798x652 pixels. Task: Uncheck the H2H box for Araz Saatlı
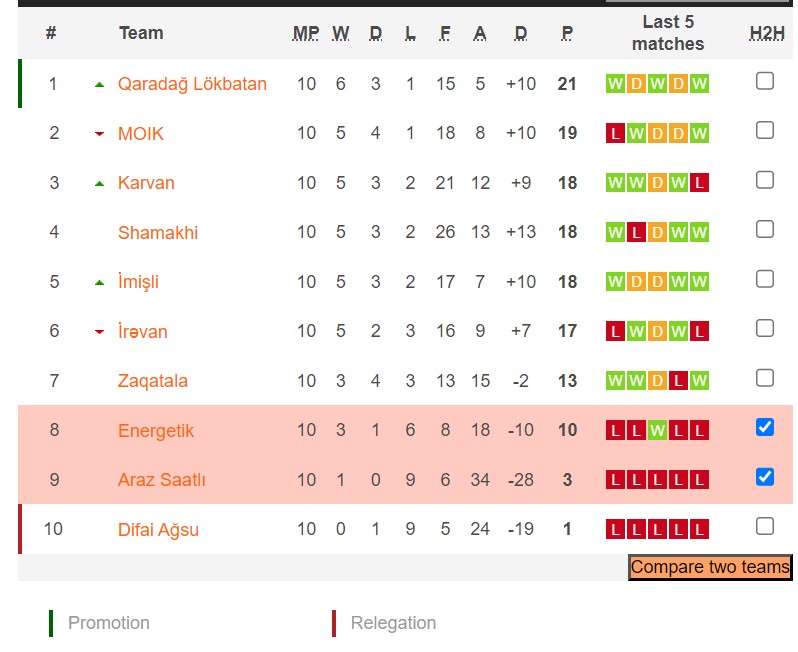coord(765,477)
